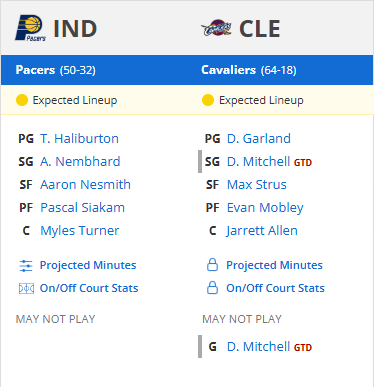Click D. Mitchell in the SG starting slot

point(258,162)
